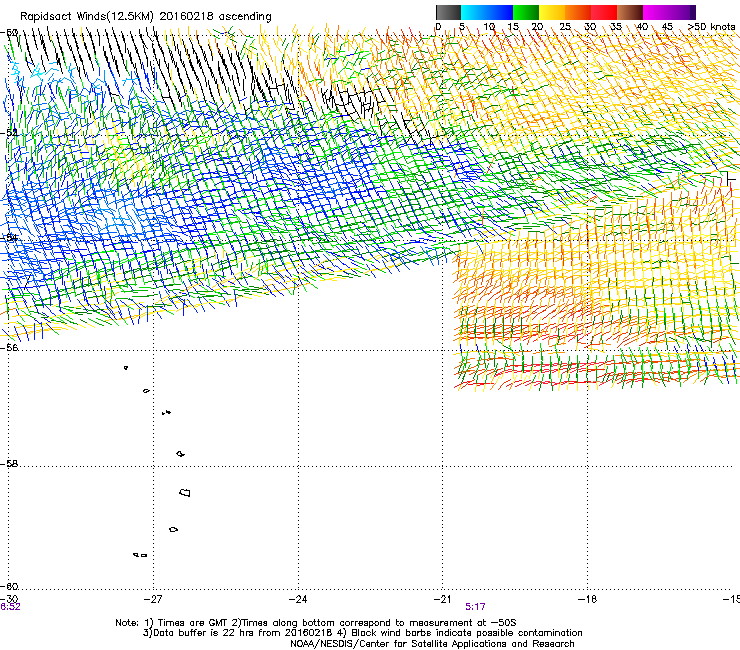Click the purple '6:52' pass time label

10,607
